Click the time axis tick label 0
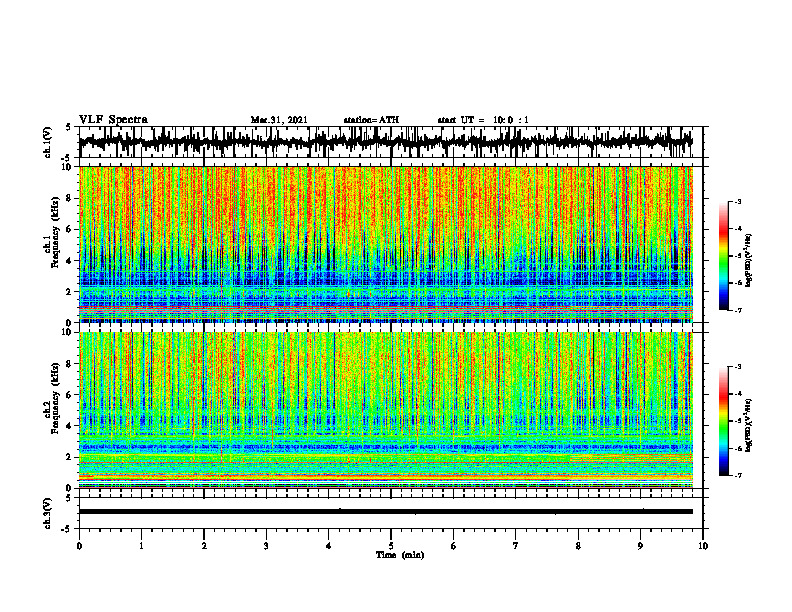792x612 pixels. [x=79, y=546]
